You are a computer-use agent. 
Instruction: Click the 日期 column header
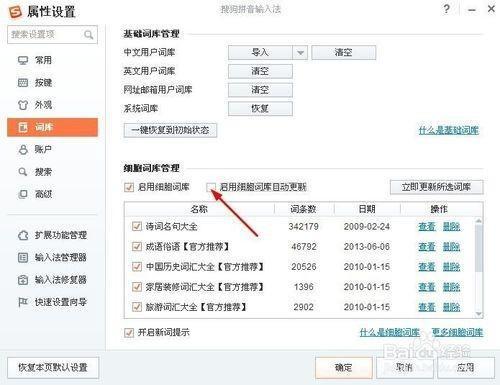point(367,209)
